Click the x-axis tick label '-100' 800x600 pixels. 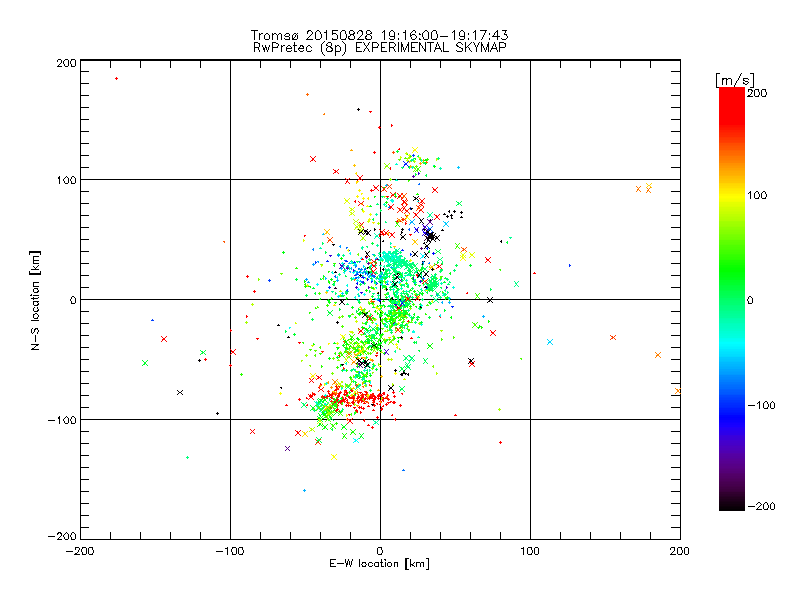pos(230,552)
